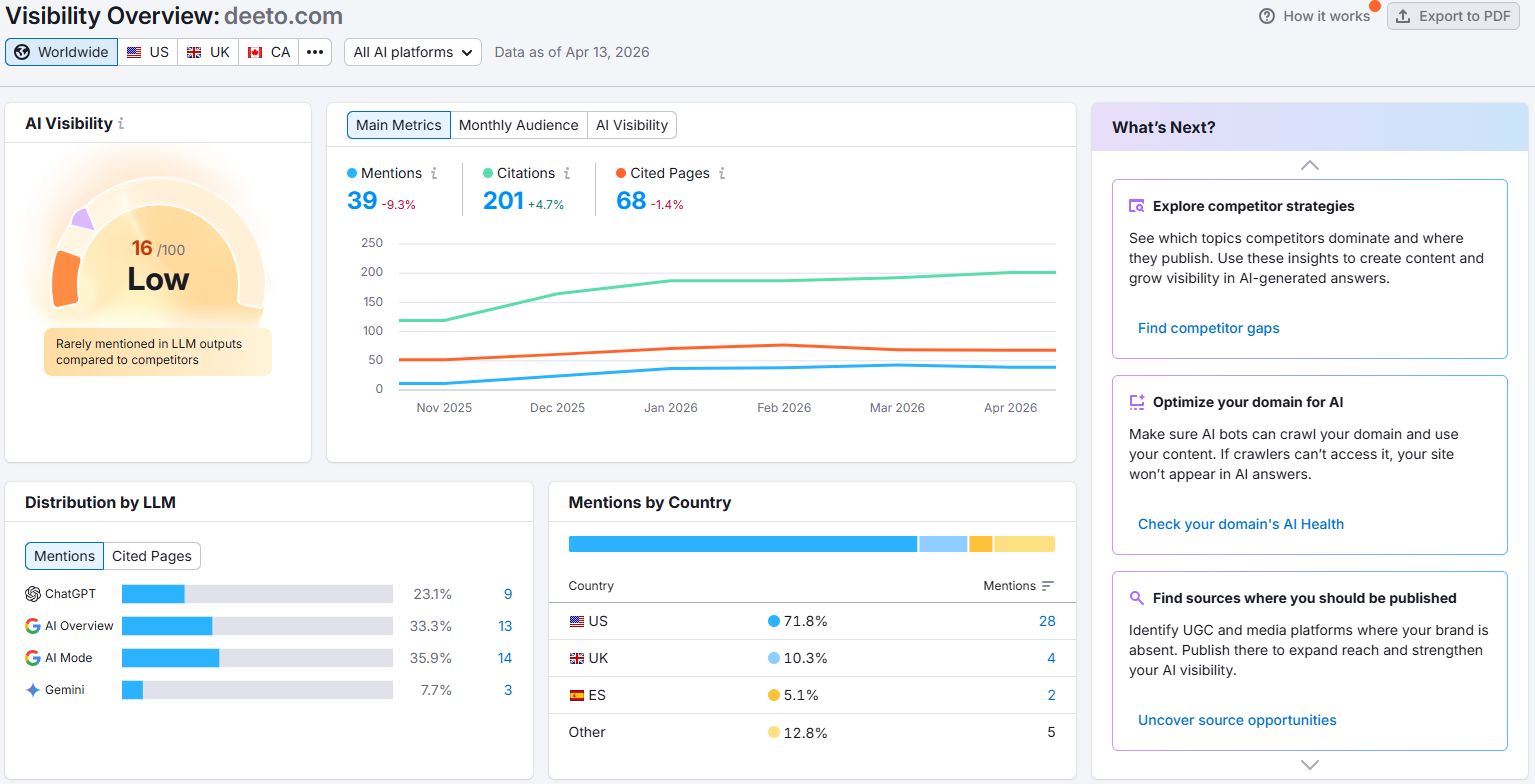1535x784 pixels.
Task: Switch to the Monthly Audience tab
Action: [x=518, y=125]
